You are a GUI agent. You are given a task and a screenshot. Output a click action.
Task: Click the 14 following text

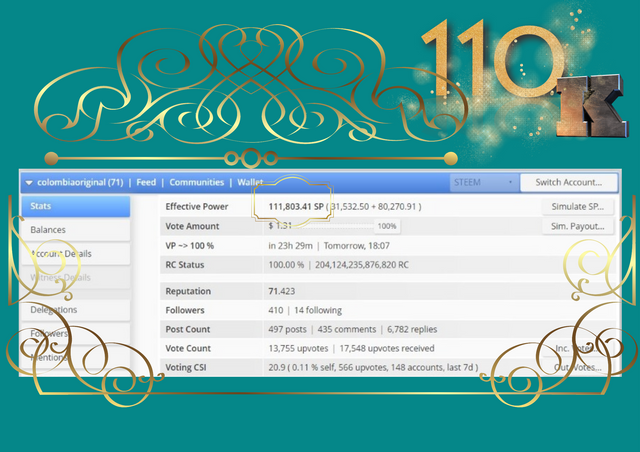(x=318, y=310)
